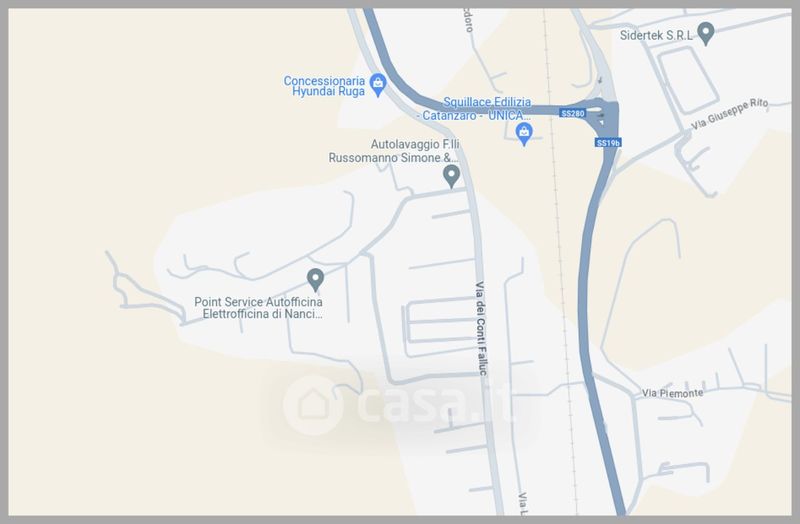Click the rectangular block near Sidertek
The height and width of the screenshot is (524, 800).
tap(688, 81)
